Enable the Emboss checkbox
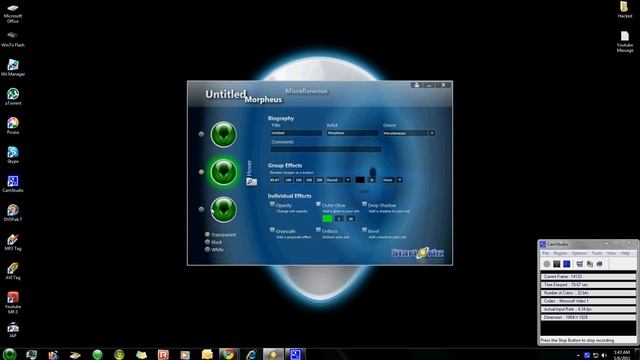640x360 pixels. tap(318, 230)
